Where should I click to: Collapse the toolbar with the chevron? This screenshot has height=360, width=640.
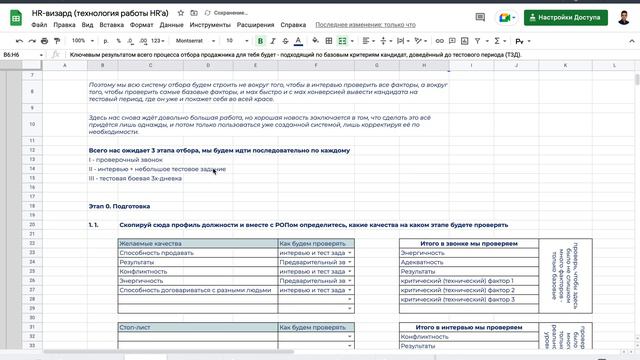pyautogui.click(x=631, y=41)
